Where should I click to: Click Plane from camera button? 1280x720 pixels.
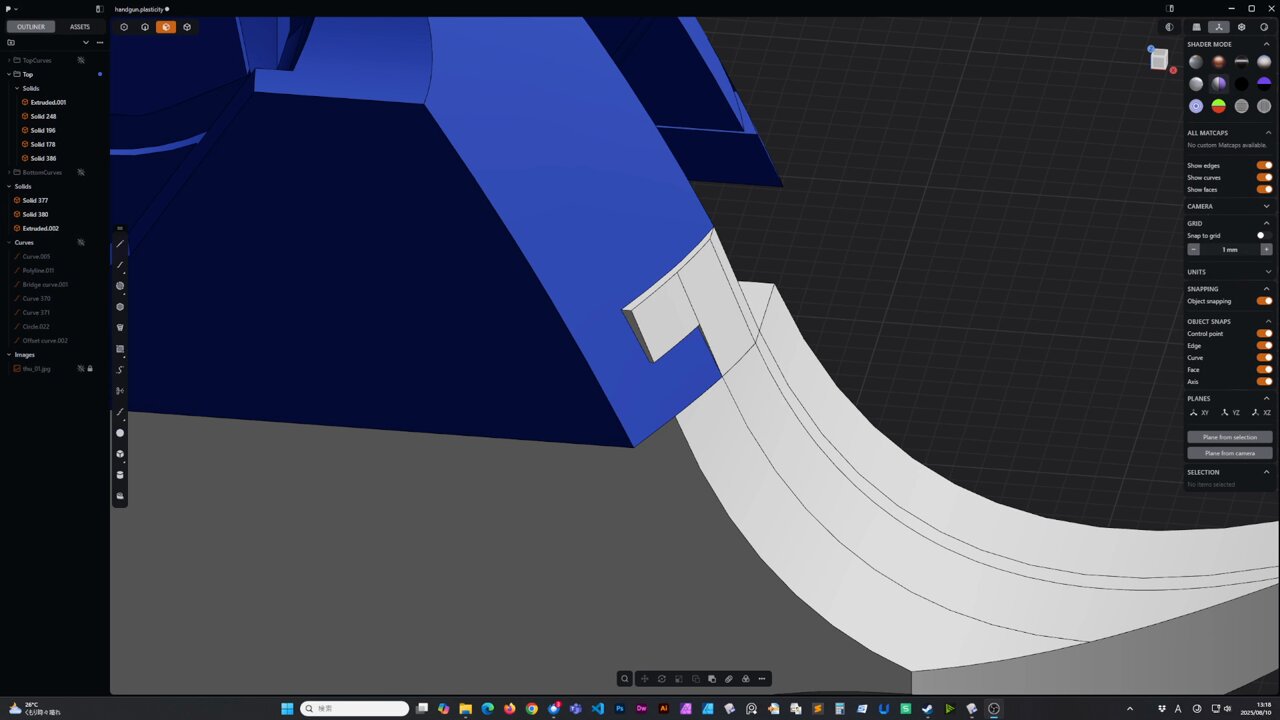point(1230,453)
